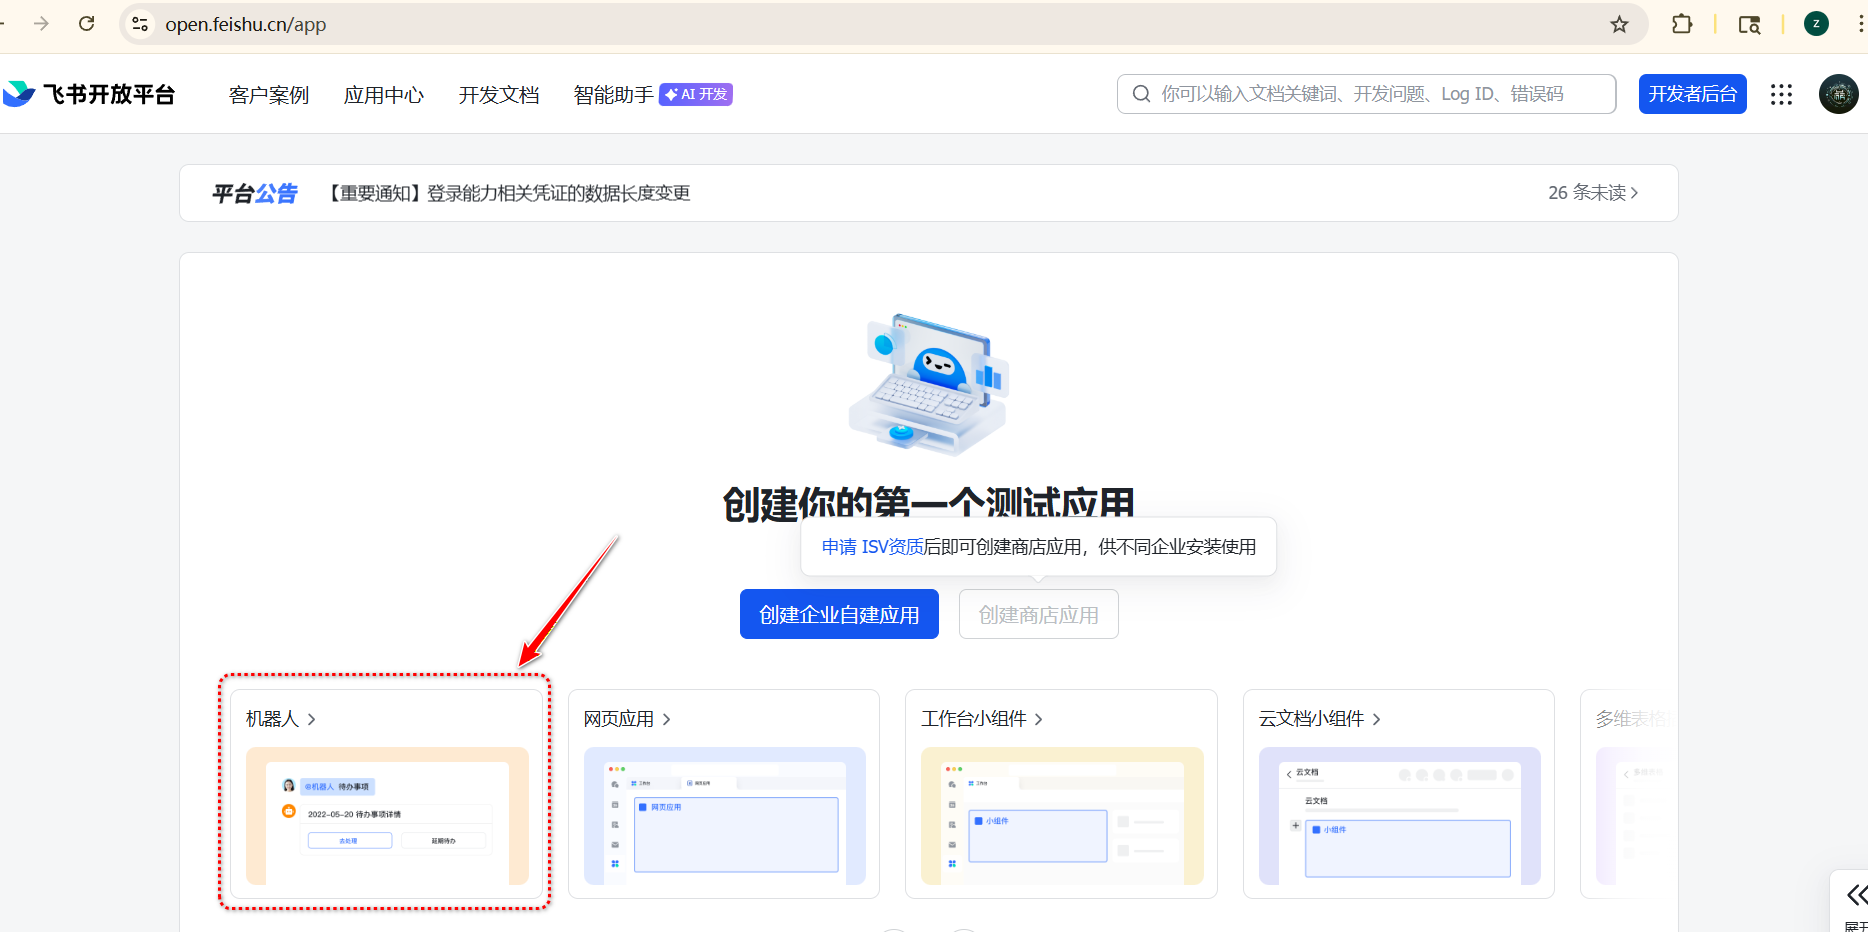
Task: Click the Chrome profile Z icon
Action: [x=1816, y=24]
